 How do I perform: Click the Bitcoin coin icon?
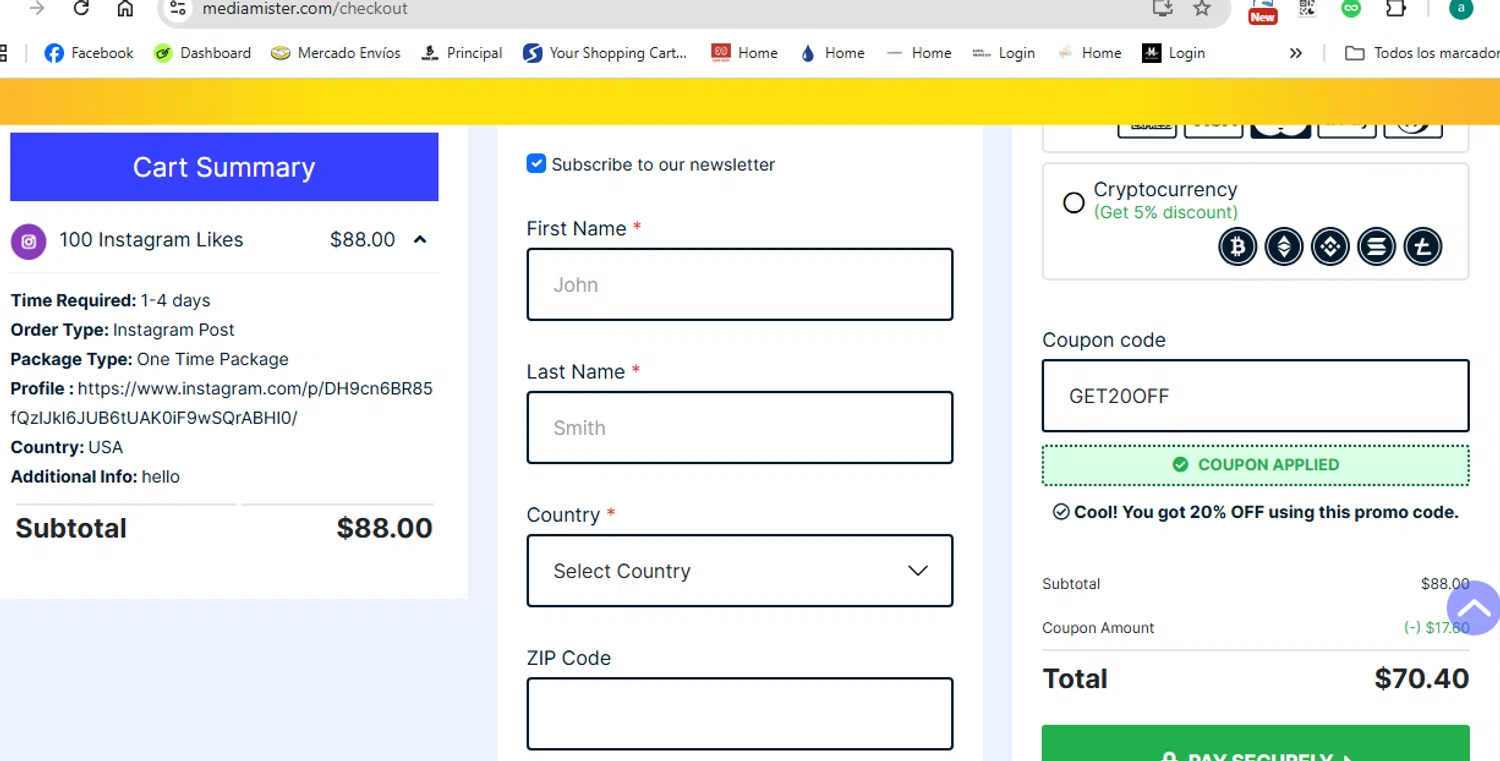click(1237, 246)
